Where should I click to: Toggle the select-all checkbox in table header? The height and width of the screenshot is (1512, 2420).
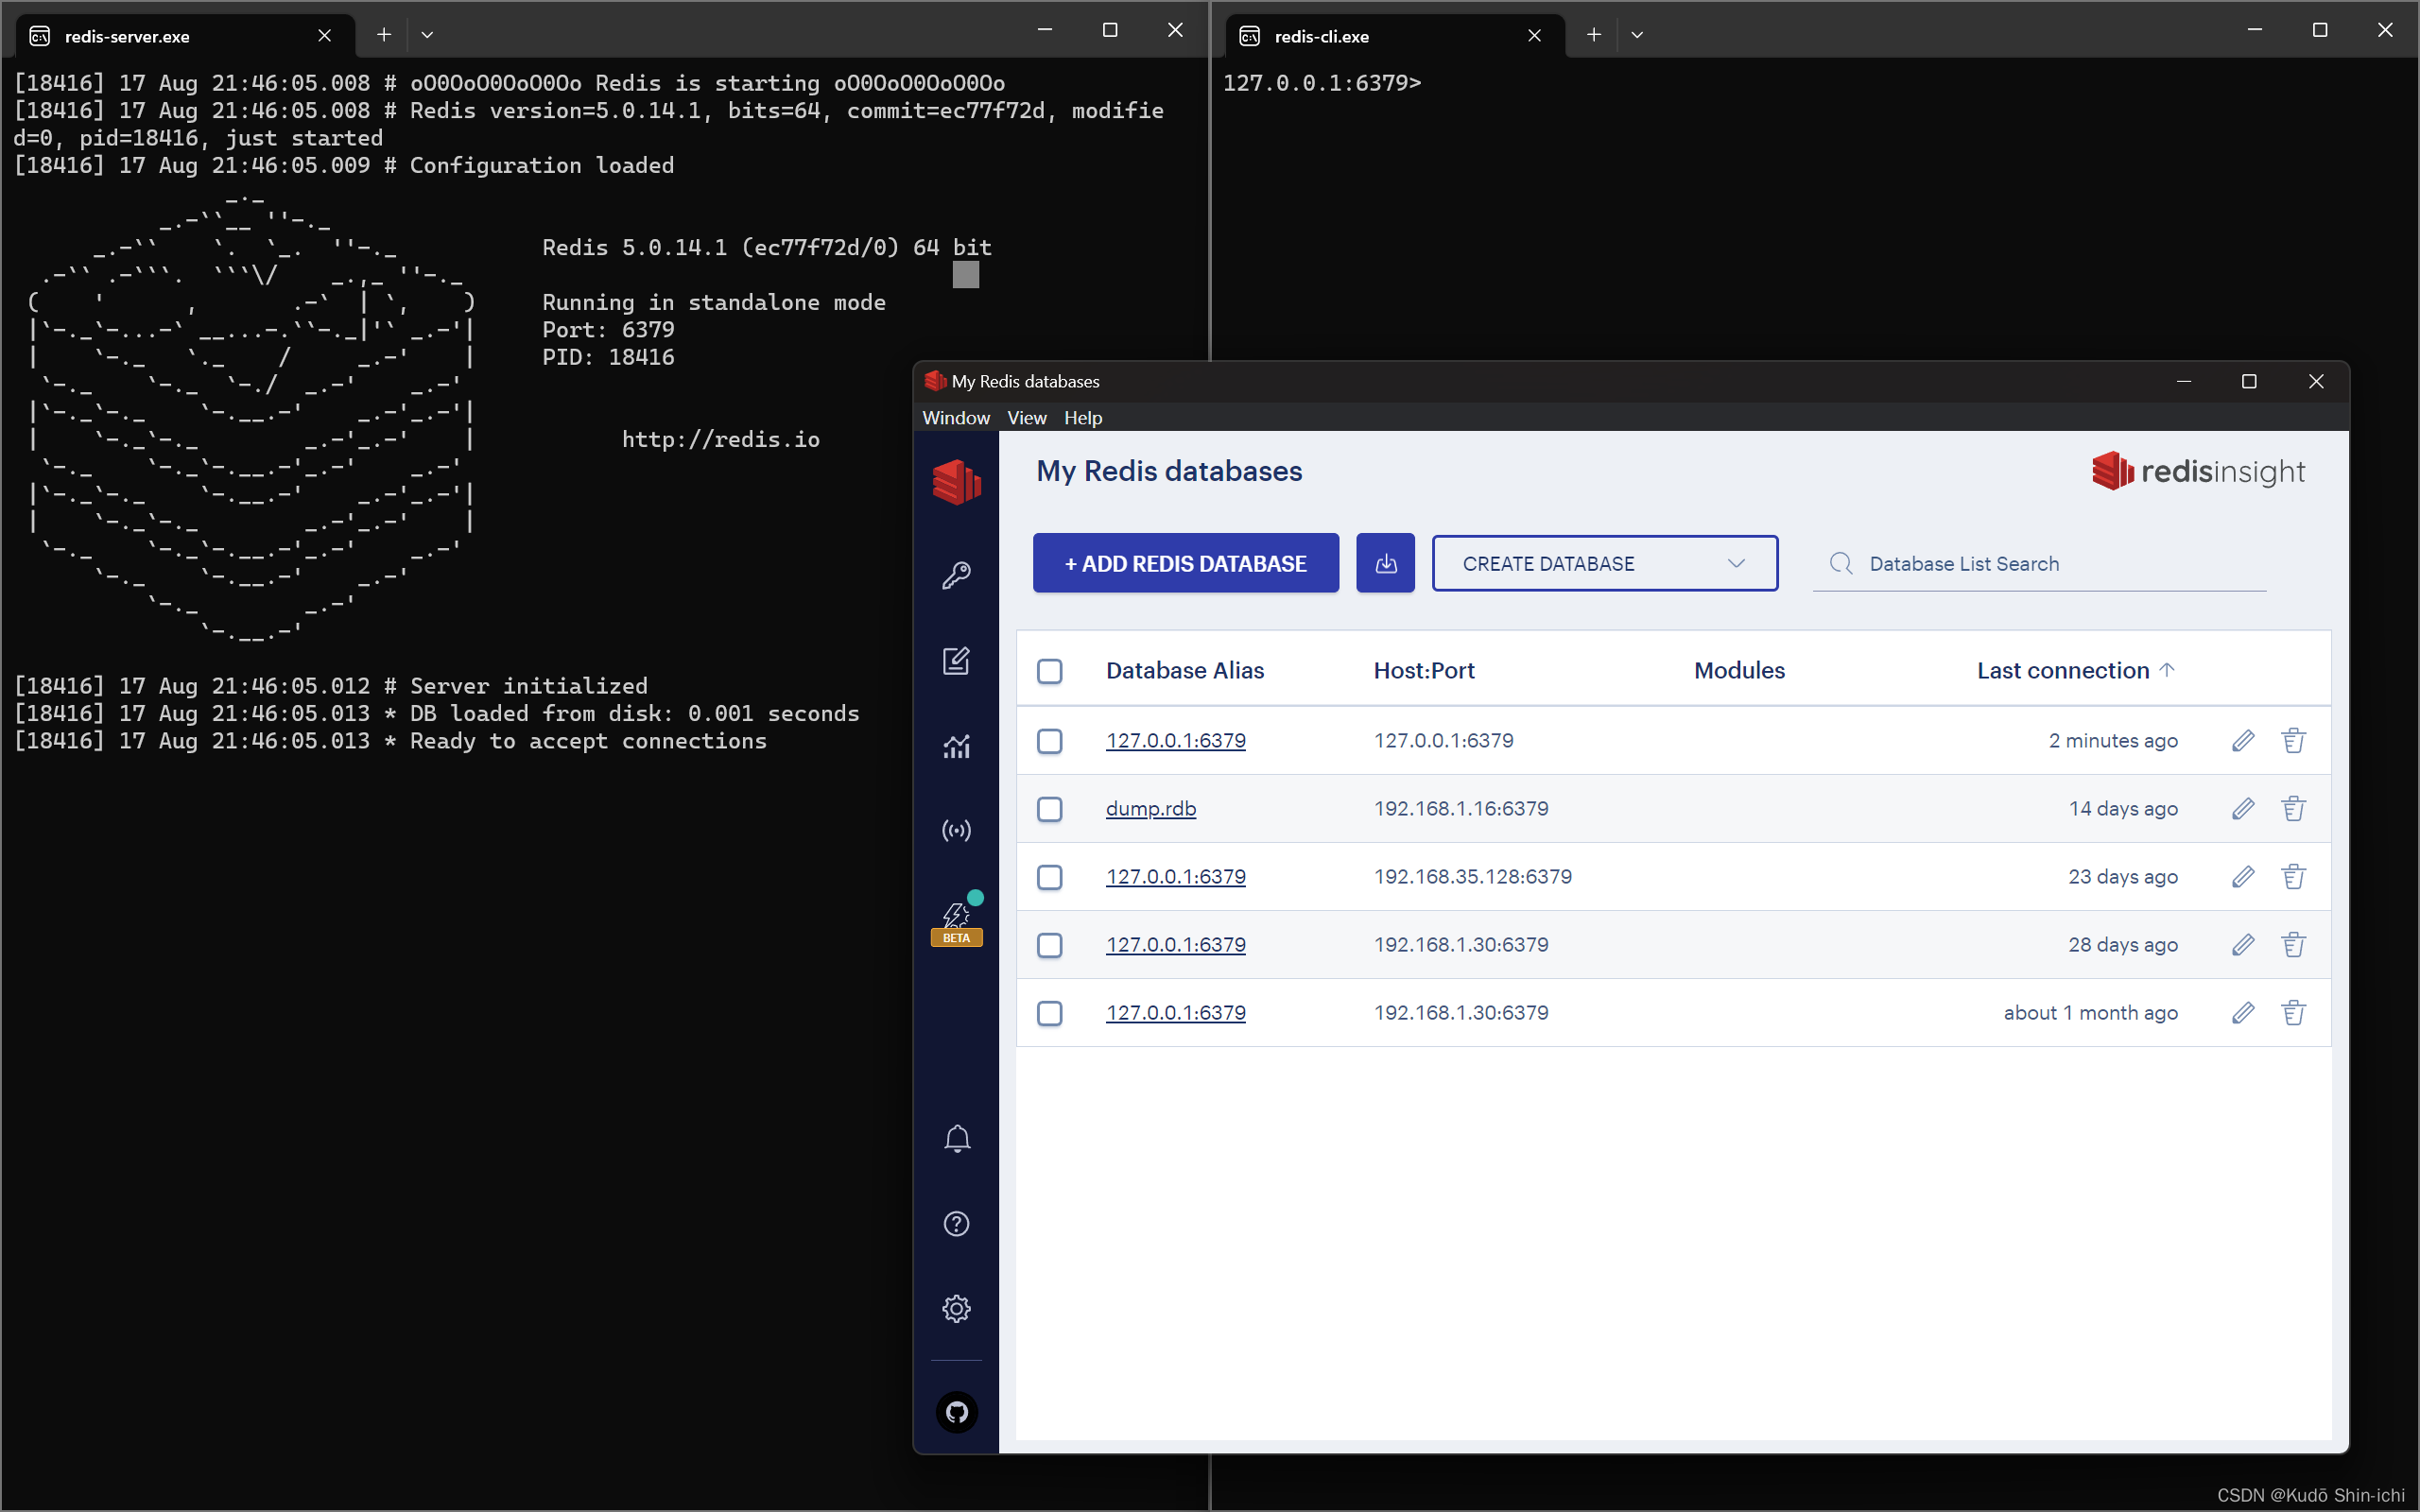tap(1049, 671)
